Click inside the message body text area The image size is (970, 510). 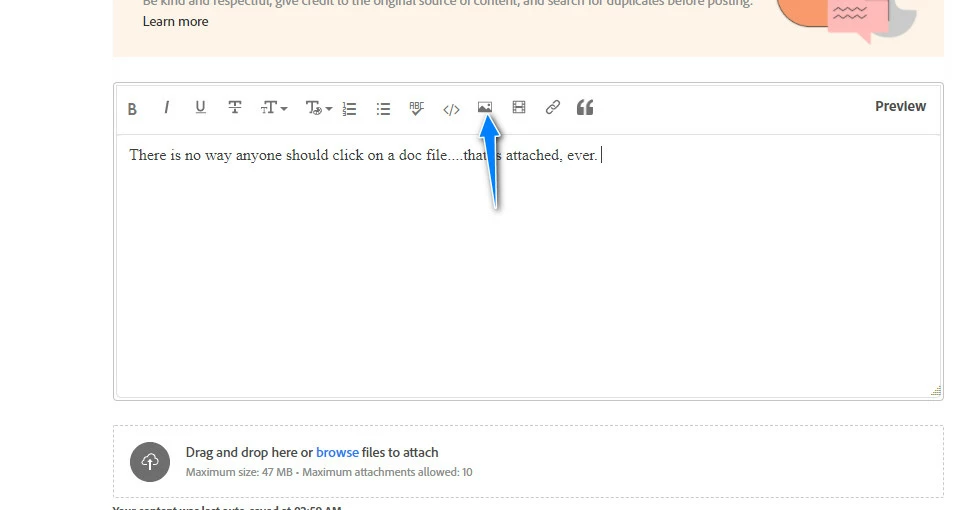tap(528, 266)
